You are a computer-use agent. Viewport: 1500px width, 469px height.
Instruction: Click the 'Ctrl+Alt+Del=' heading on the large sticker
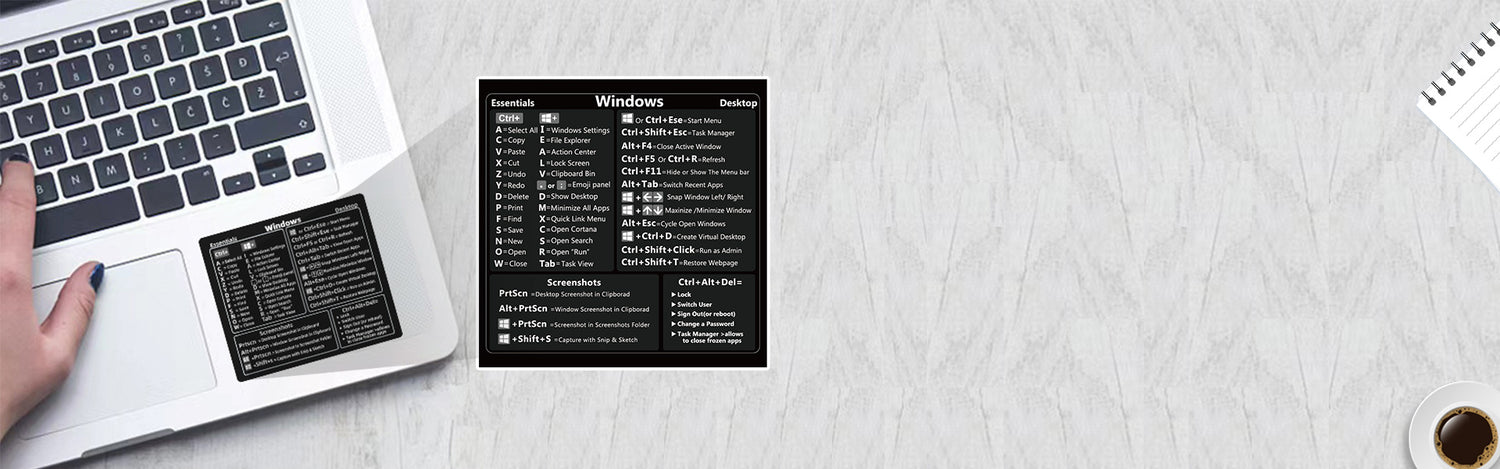710,282
